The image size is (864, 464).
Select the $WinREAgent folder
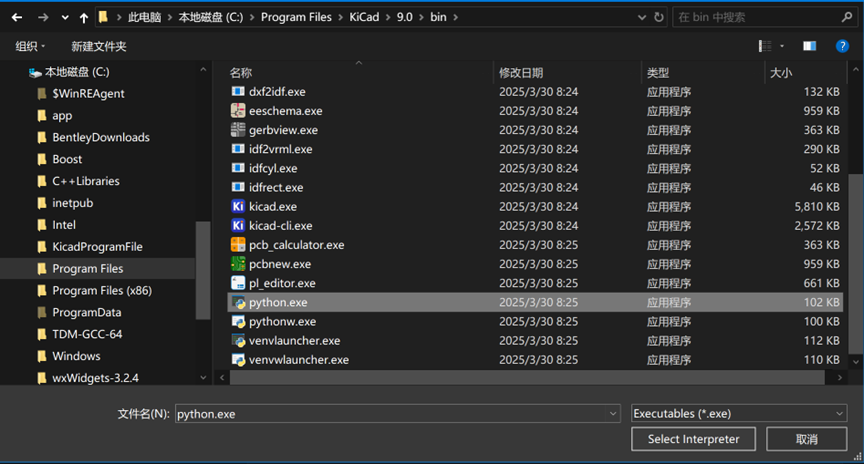click(x=88, y=94)
